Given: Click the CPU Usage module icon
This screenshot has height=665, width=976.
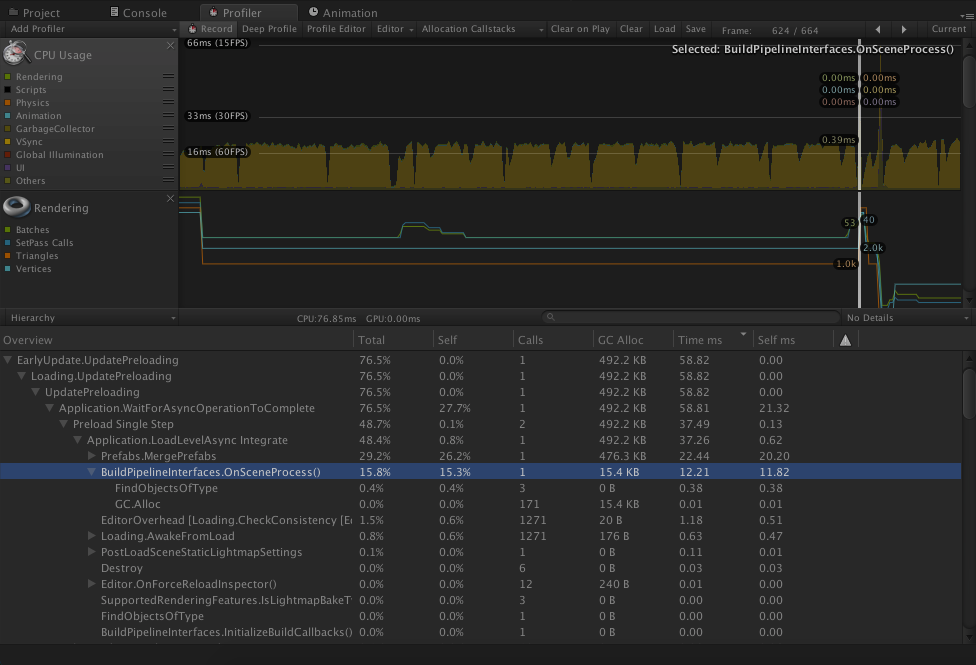Looking at the screenshot, I should (16, 54).
